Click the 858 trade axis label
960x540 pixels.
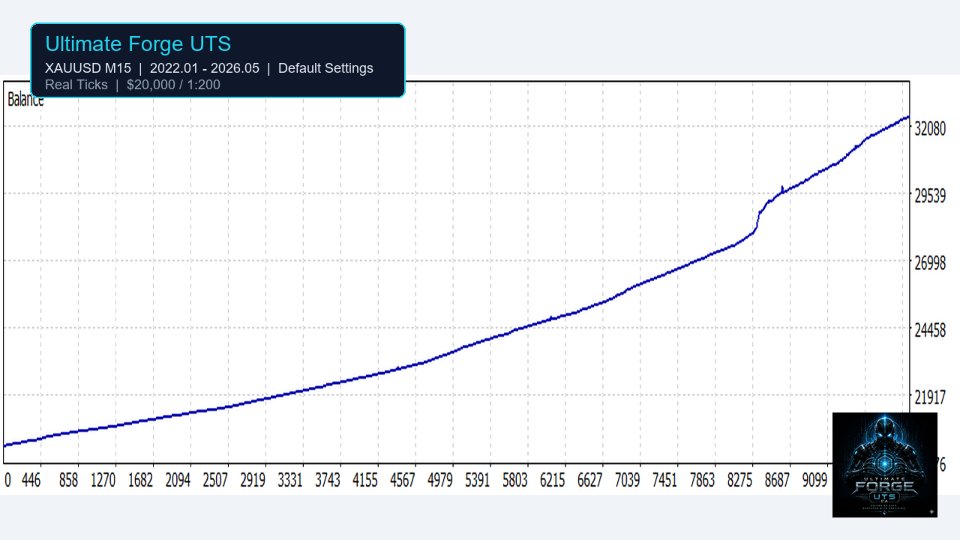(69, 480)
